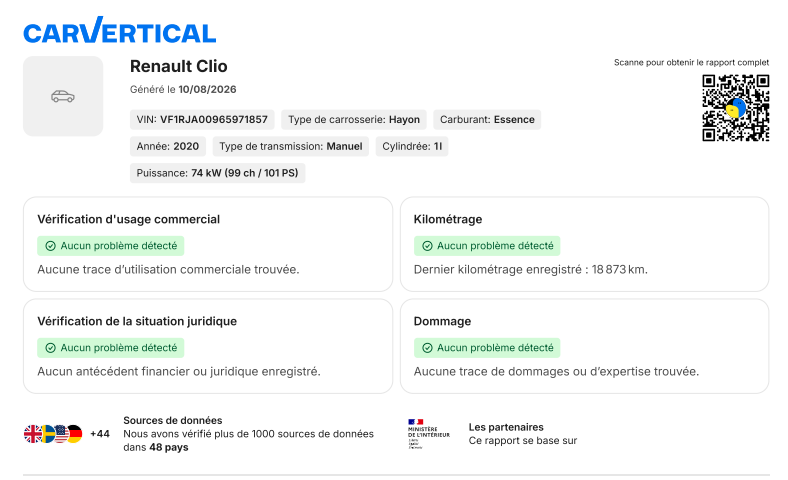Click Aucune trace d'utilisation commerciale trouvée text
The width and height of the screenshot is (788, 480).
click(x=168, y=269)
